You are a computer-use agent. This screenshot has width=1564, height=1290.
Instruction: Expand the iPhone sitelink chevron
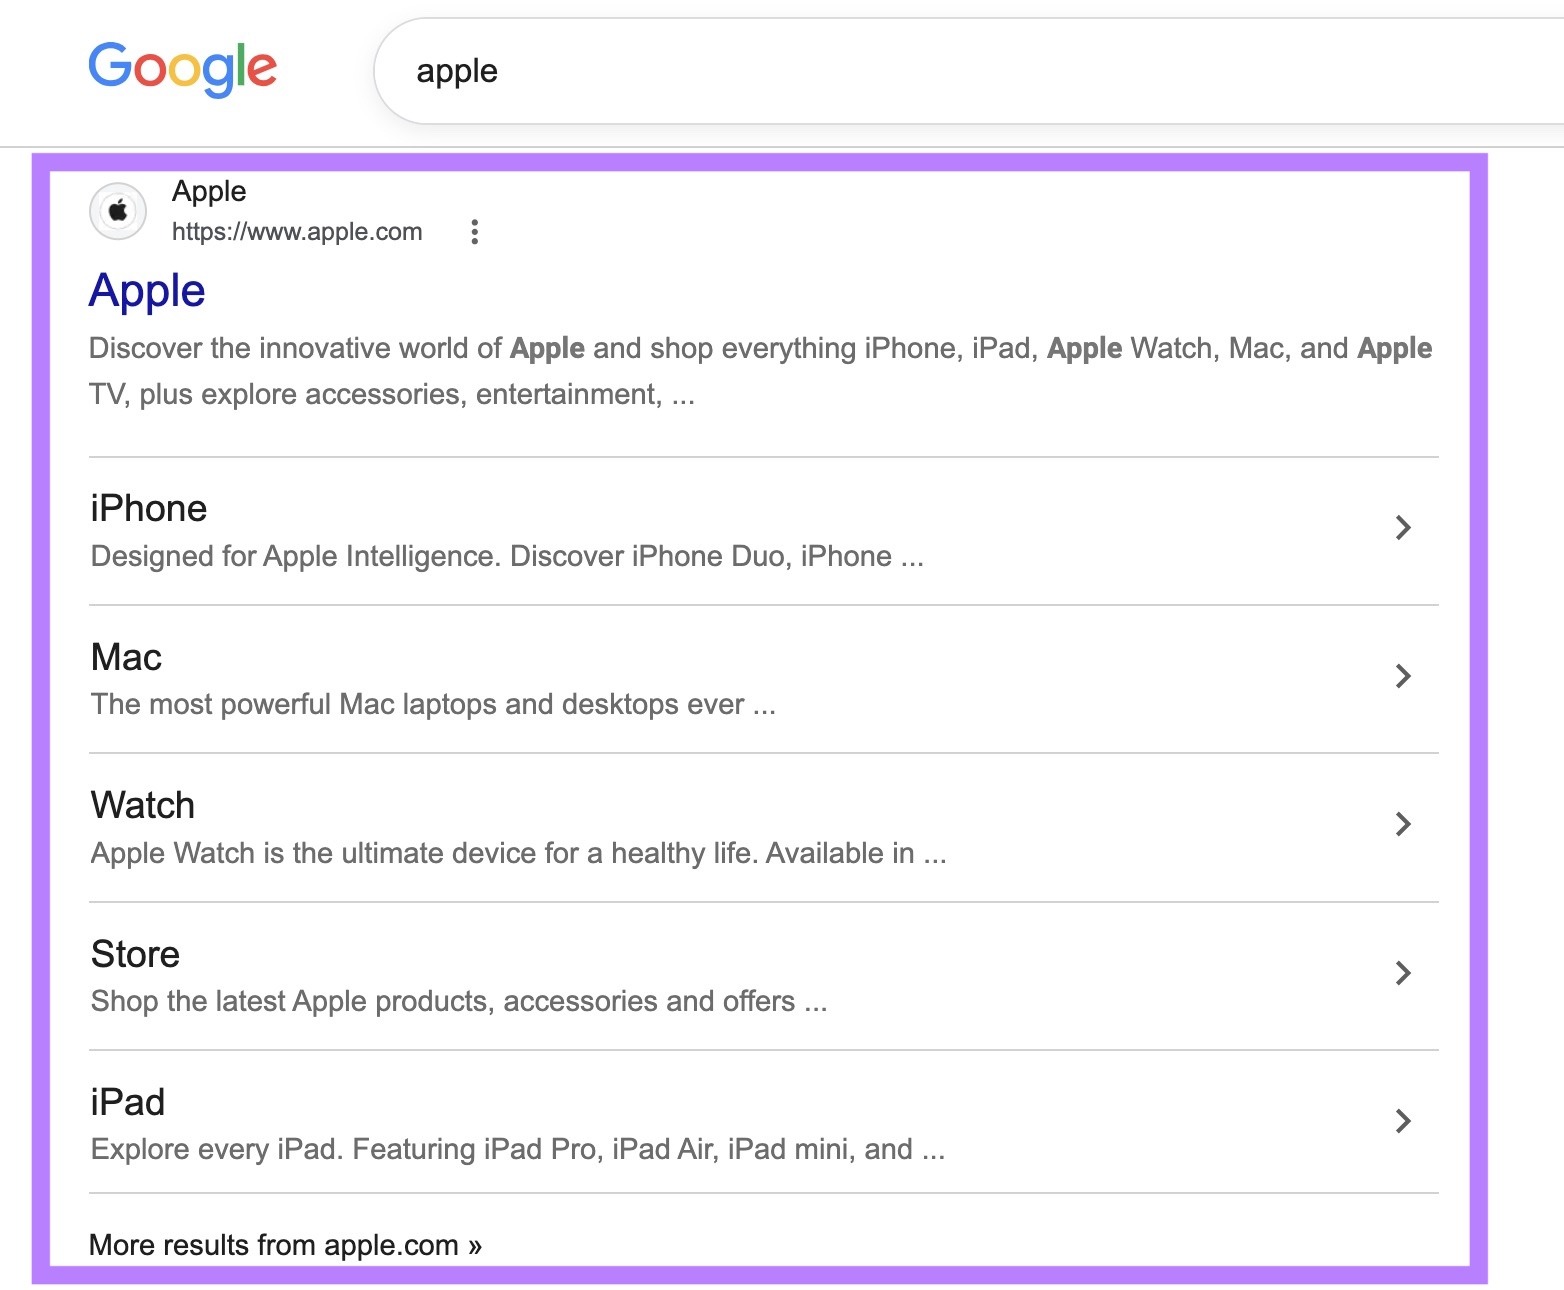click(1403, 527)
